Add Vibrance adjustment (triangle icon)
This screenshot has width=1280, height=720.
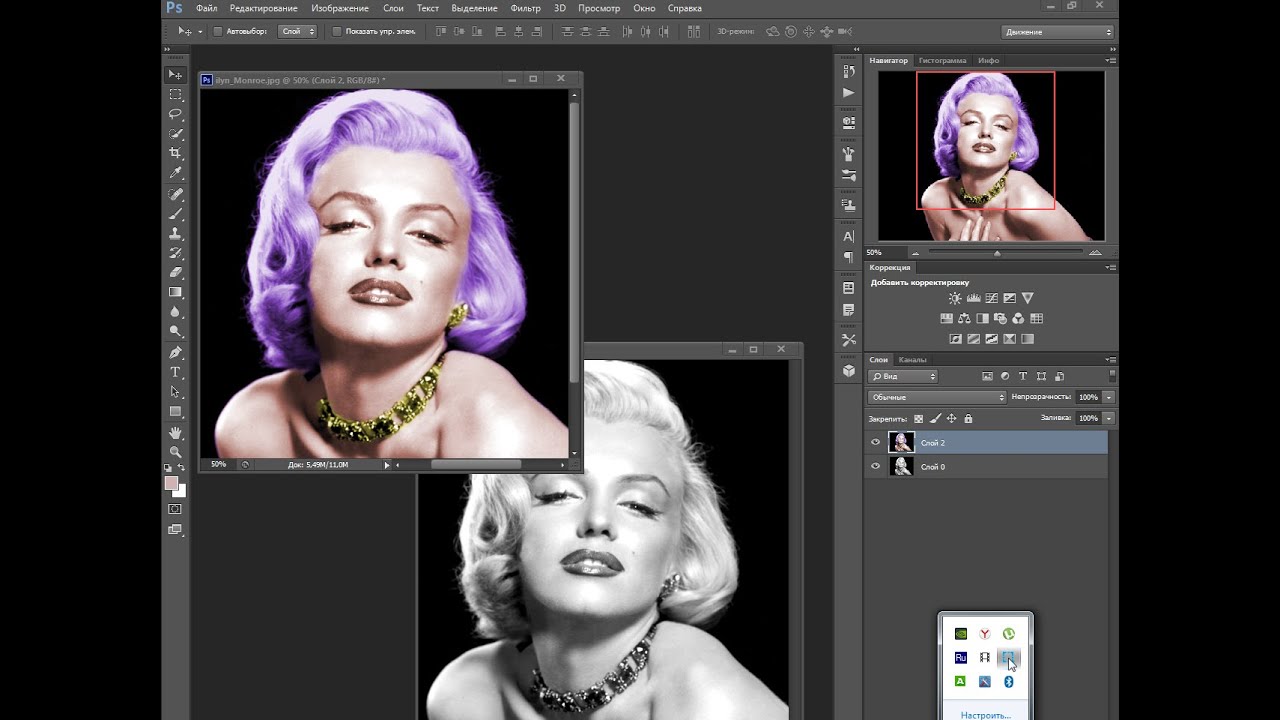(1027, 298)
